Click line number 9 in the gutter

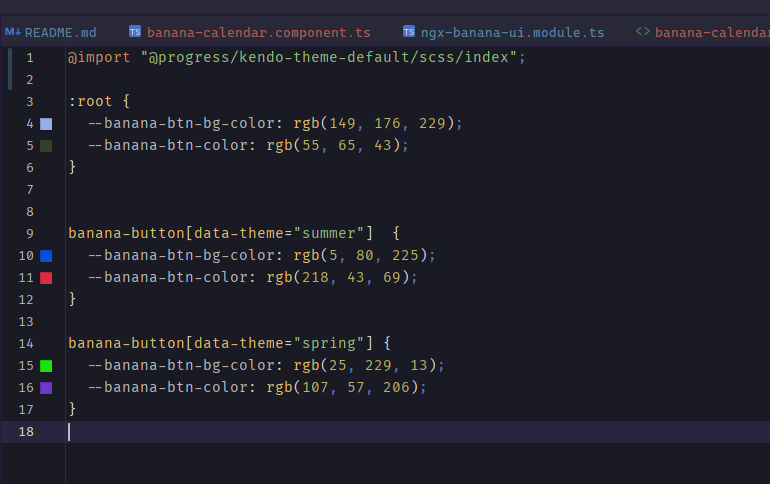pyautogui.click(x=30, y=234)
